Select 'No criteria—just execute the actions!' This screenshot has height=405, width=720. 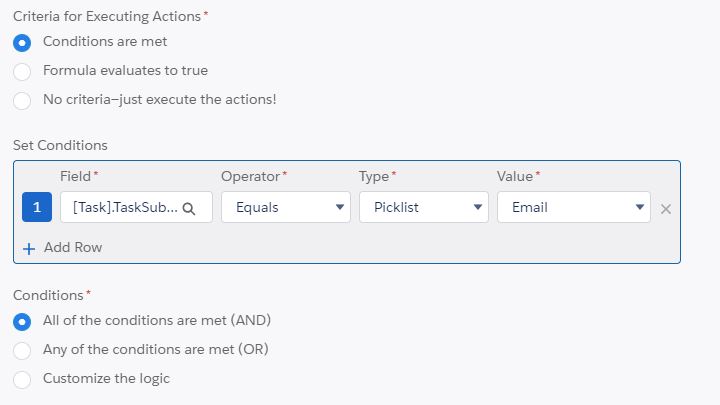click(22, 100)
